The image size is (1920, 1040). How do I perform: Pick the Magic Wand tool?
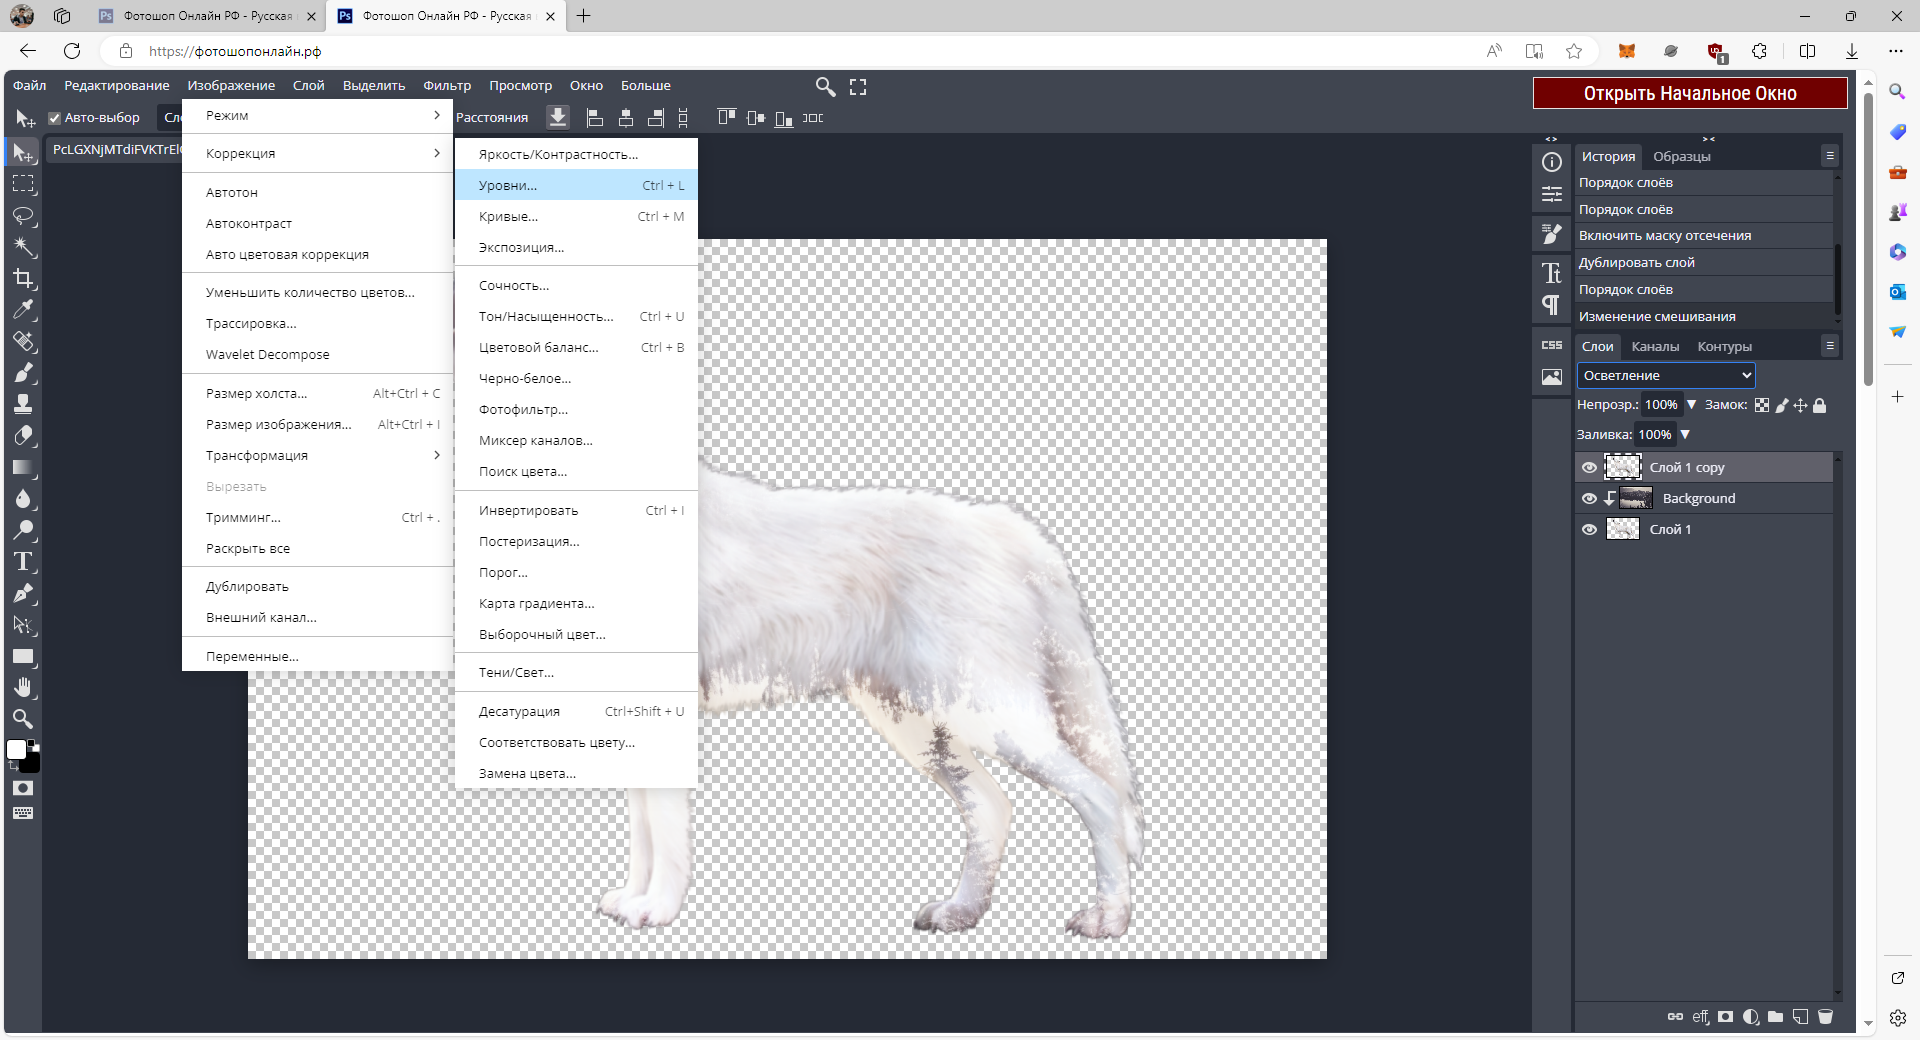click(x=23, y=247)
